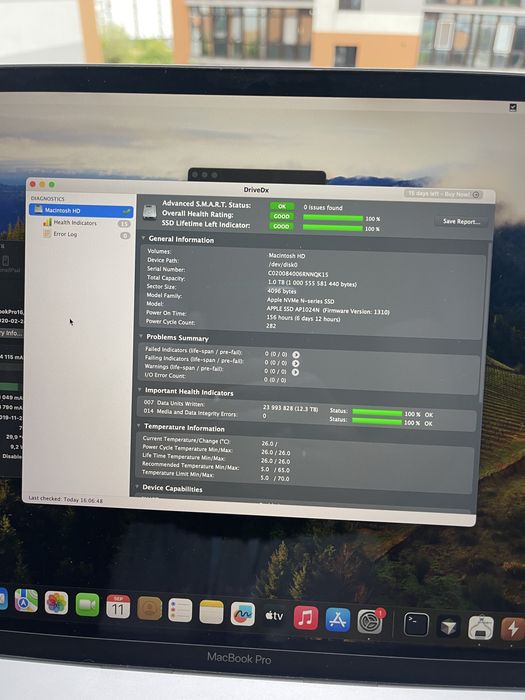The width and height of the screenshot is (525, 700).
Task: Click the 15 badge beside Health Indicators
Action: (x=124, y=224)
